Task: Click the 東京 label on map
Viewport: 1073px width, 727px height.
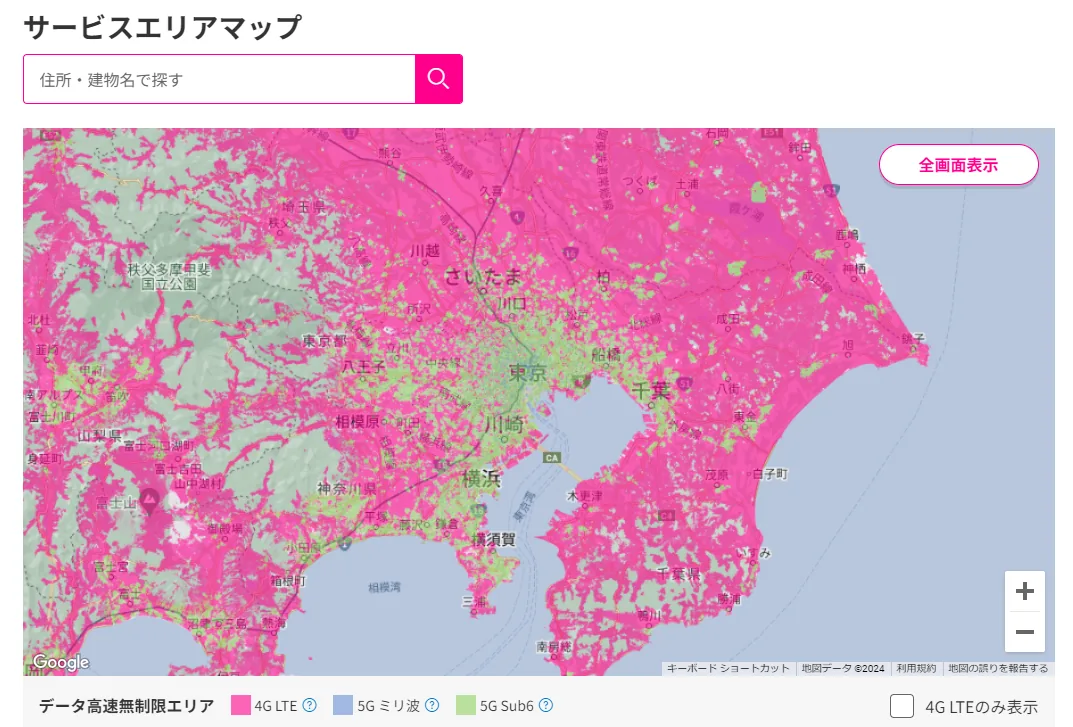Action: [x=528, y=372]
